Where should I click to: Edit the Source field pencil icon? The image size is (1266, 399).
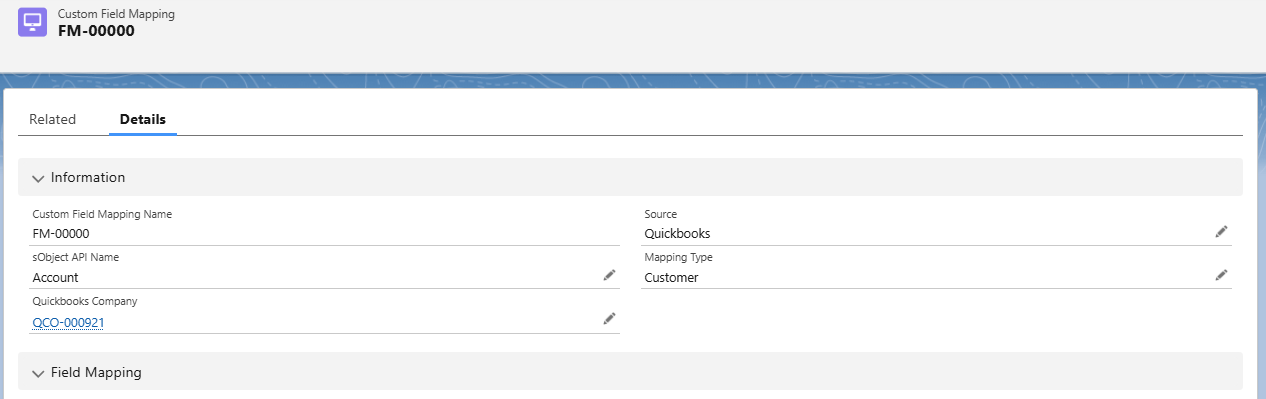pos(1221,231)
